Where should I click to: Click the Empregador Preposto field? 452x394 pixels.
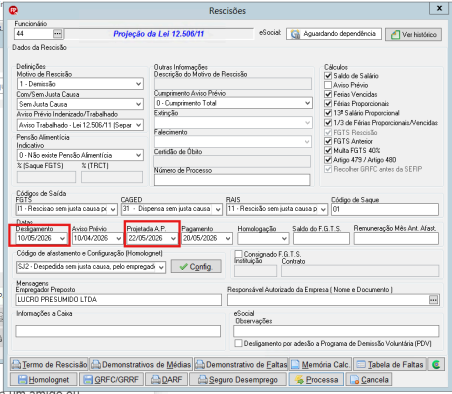tap(119, 300)
